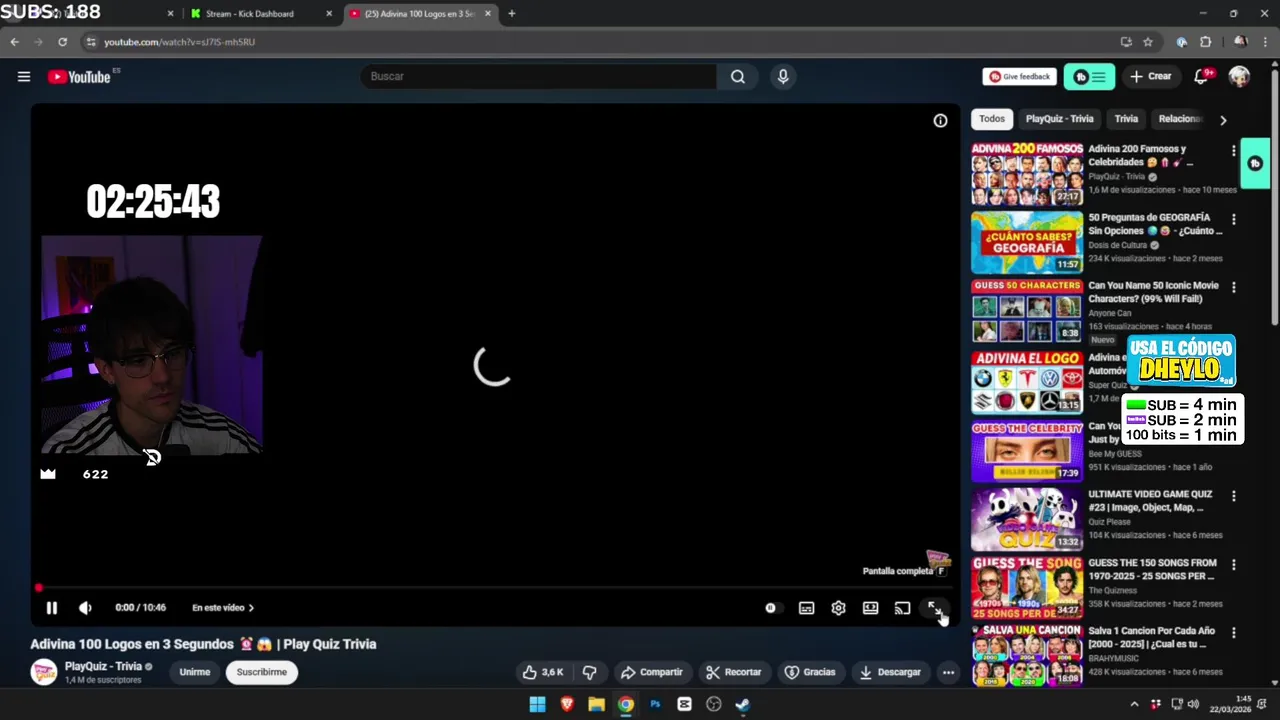
Task: Expand the 'En este vídeo' chapters
Action: (223, 607)
